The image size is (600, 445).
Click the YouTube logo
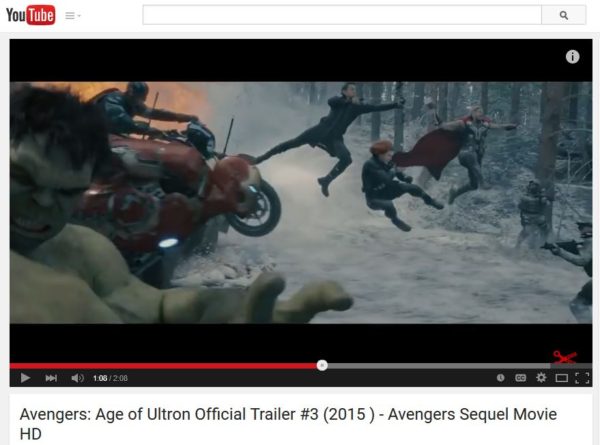click(x=31, y=15)
